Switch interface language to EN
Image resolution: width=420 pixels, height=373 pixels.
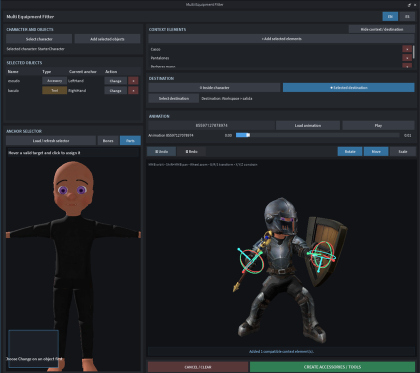tap(390, 16)
